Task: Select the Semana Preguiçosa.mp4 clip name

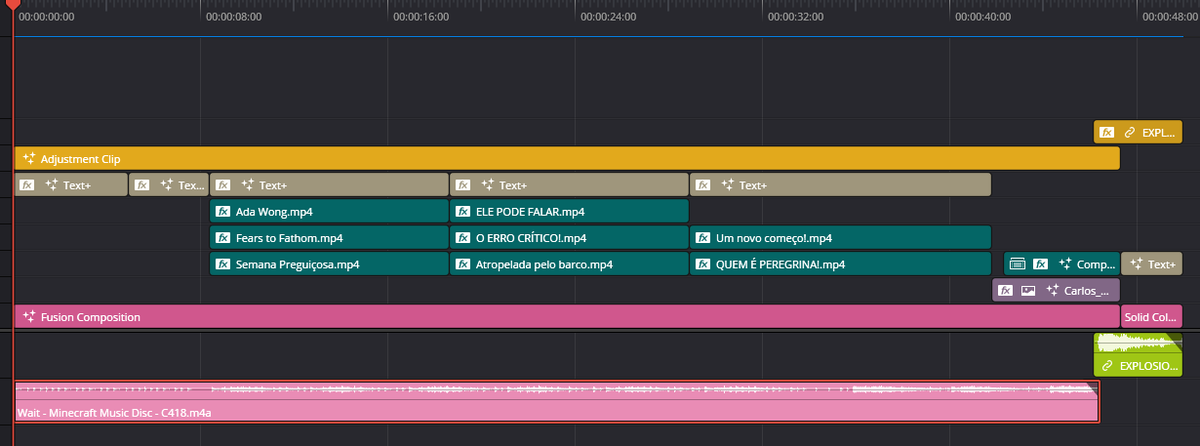Action: pos(297,264)
